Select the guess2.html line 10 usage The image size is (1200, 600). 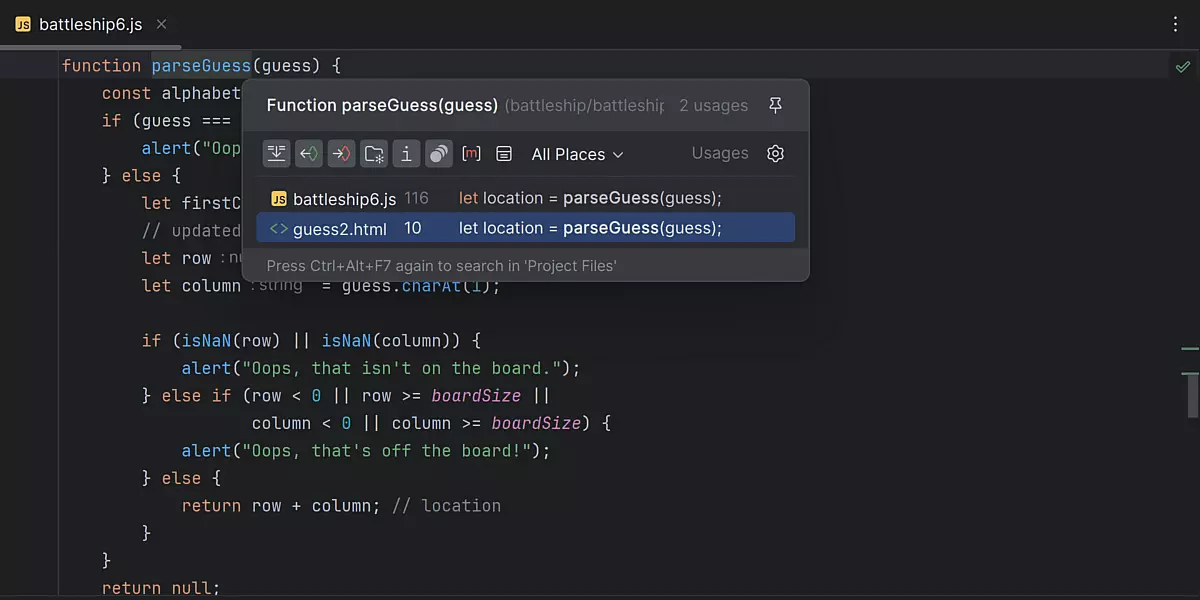pos(525,228)
